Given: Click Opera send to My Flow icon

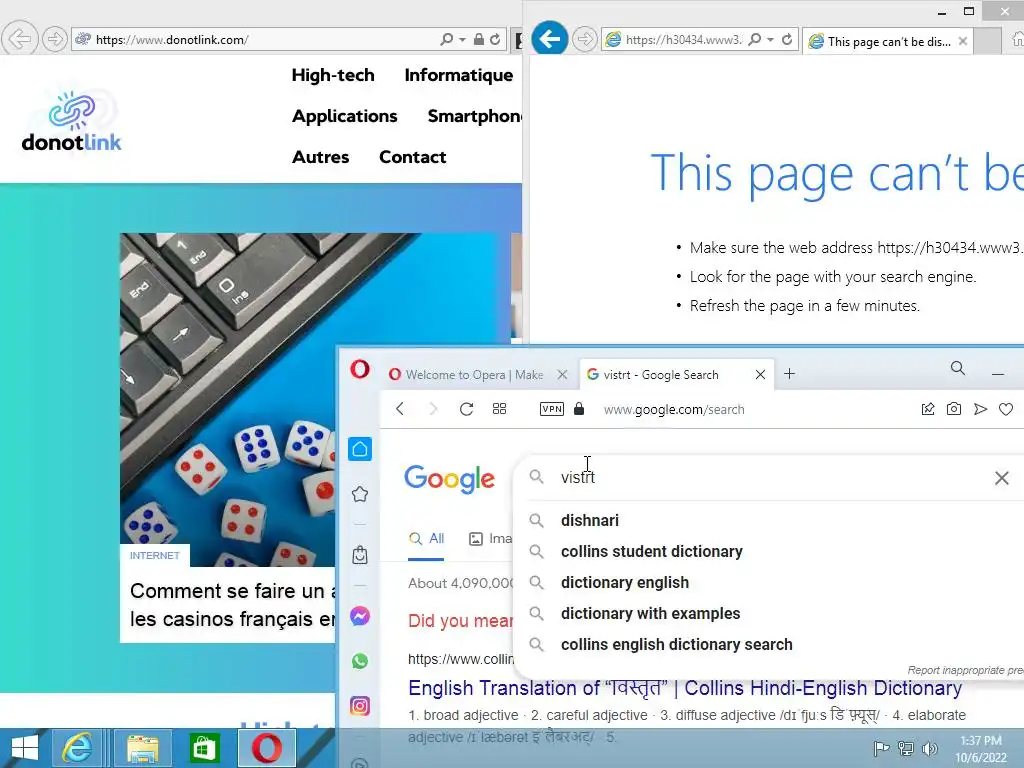Looking at the screenshot, I should (x=980, y=409).
